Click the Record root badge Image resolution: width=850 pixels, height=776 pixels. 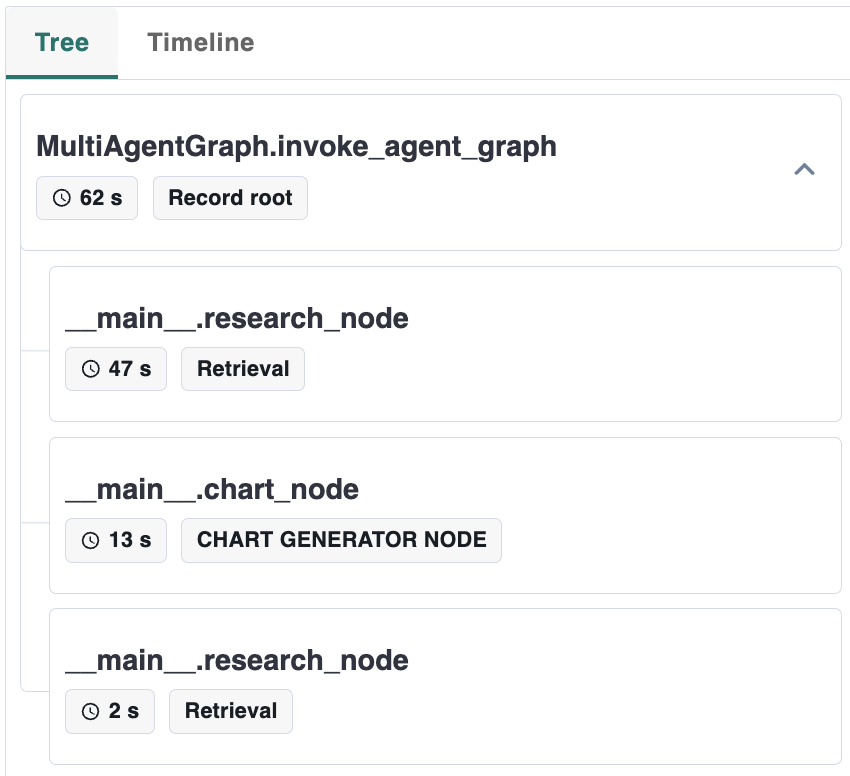pos(230,198)
